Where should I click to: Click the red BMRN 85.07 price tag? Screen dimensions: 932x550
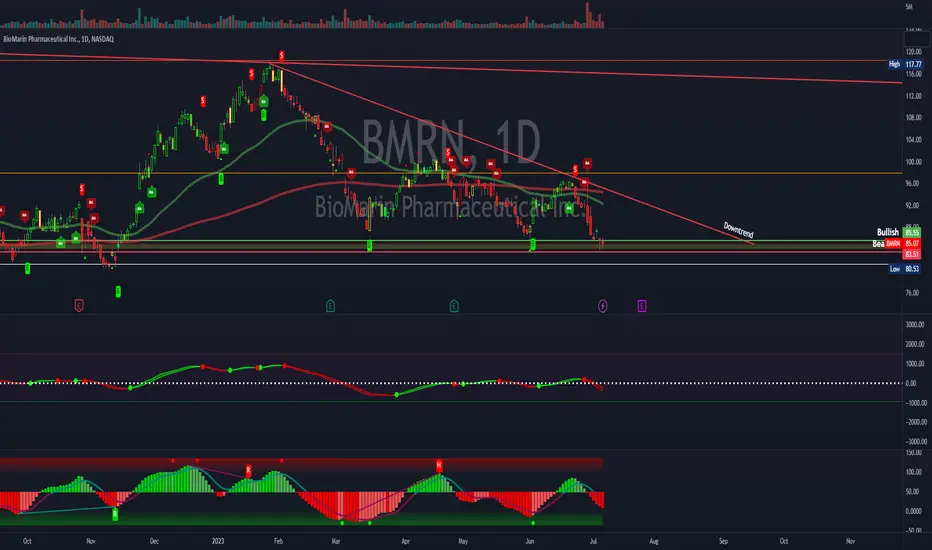click(x=903, y=243)
